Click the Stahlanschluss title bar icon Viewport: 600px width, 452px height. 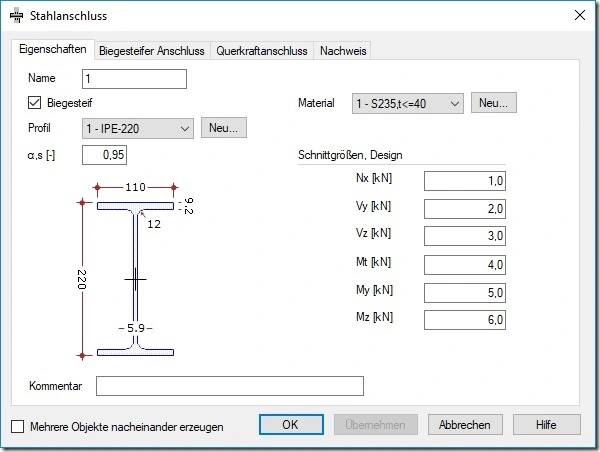click(16, 16)
